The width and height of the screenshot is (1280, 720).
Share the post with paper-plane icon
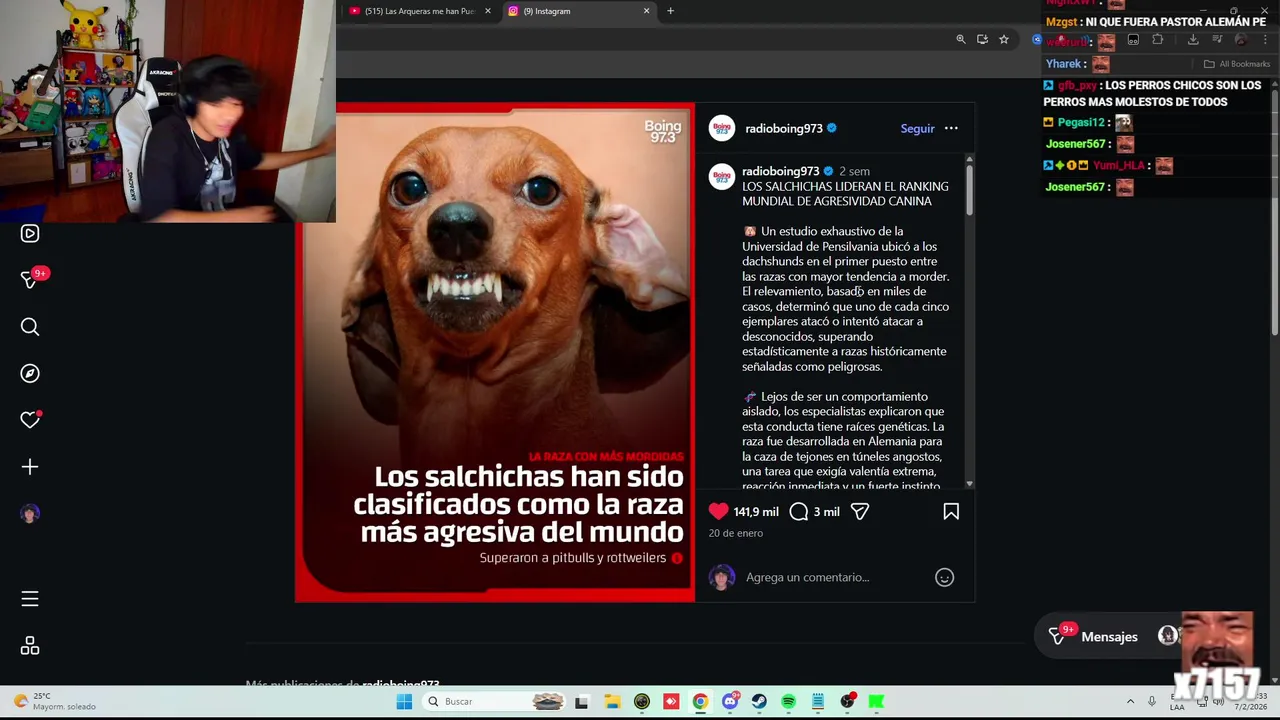tap(860, 511)
